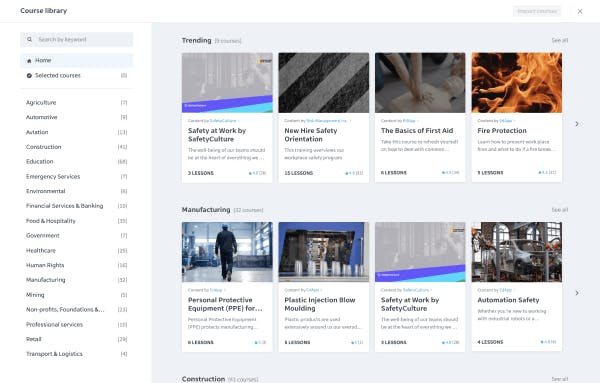Image resolution: width=600 pixels, height=383 pixels.
Task: Click the Fire Protection rating star
Action: click(x=540, y=173)
